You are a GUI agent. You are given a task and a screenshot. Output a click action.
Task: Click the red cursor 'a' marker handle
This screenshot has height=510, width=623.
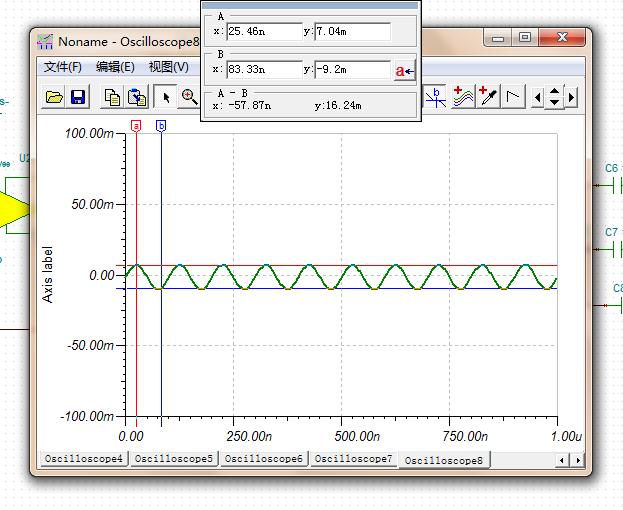(136, 125)
